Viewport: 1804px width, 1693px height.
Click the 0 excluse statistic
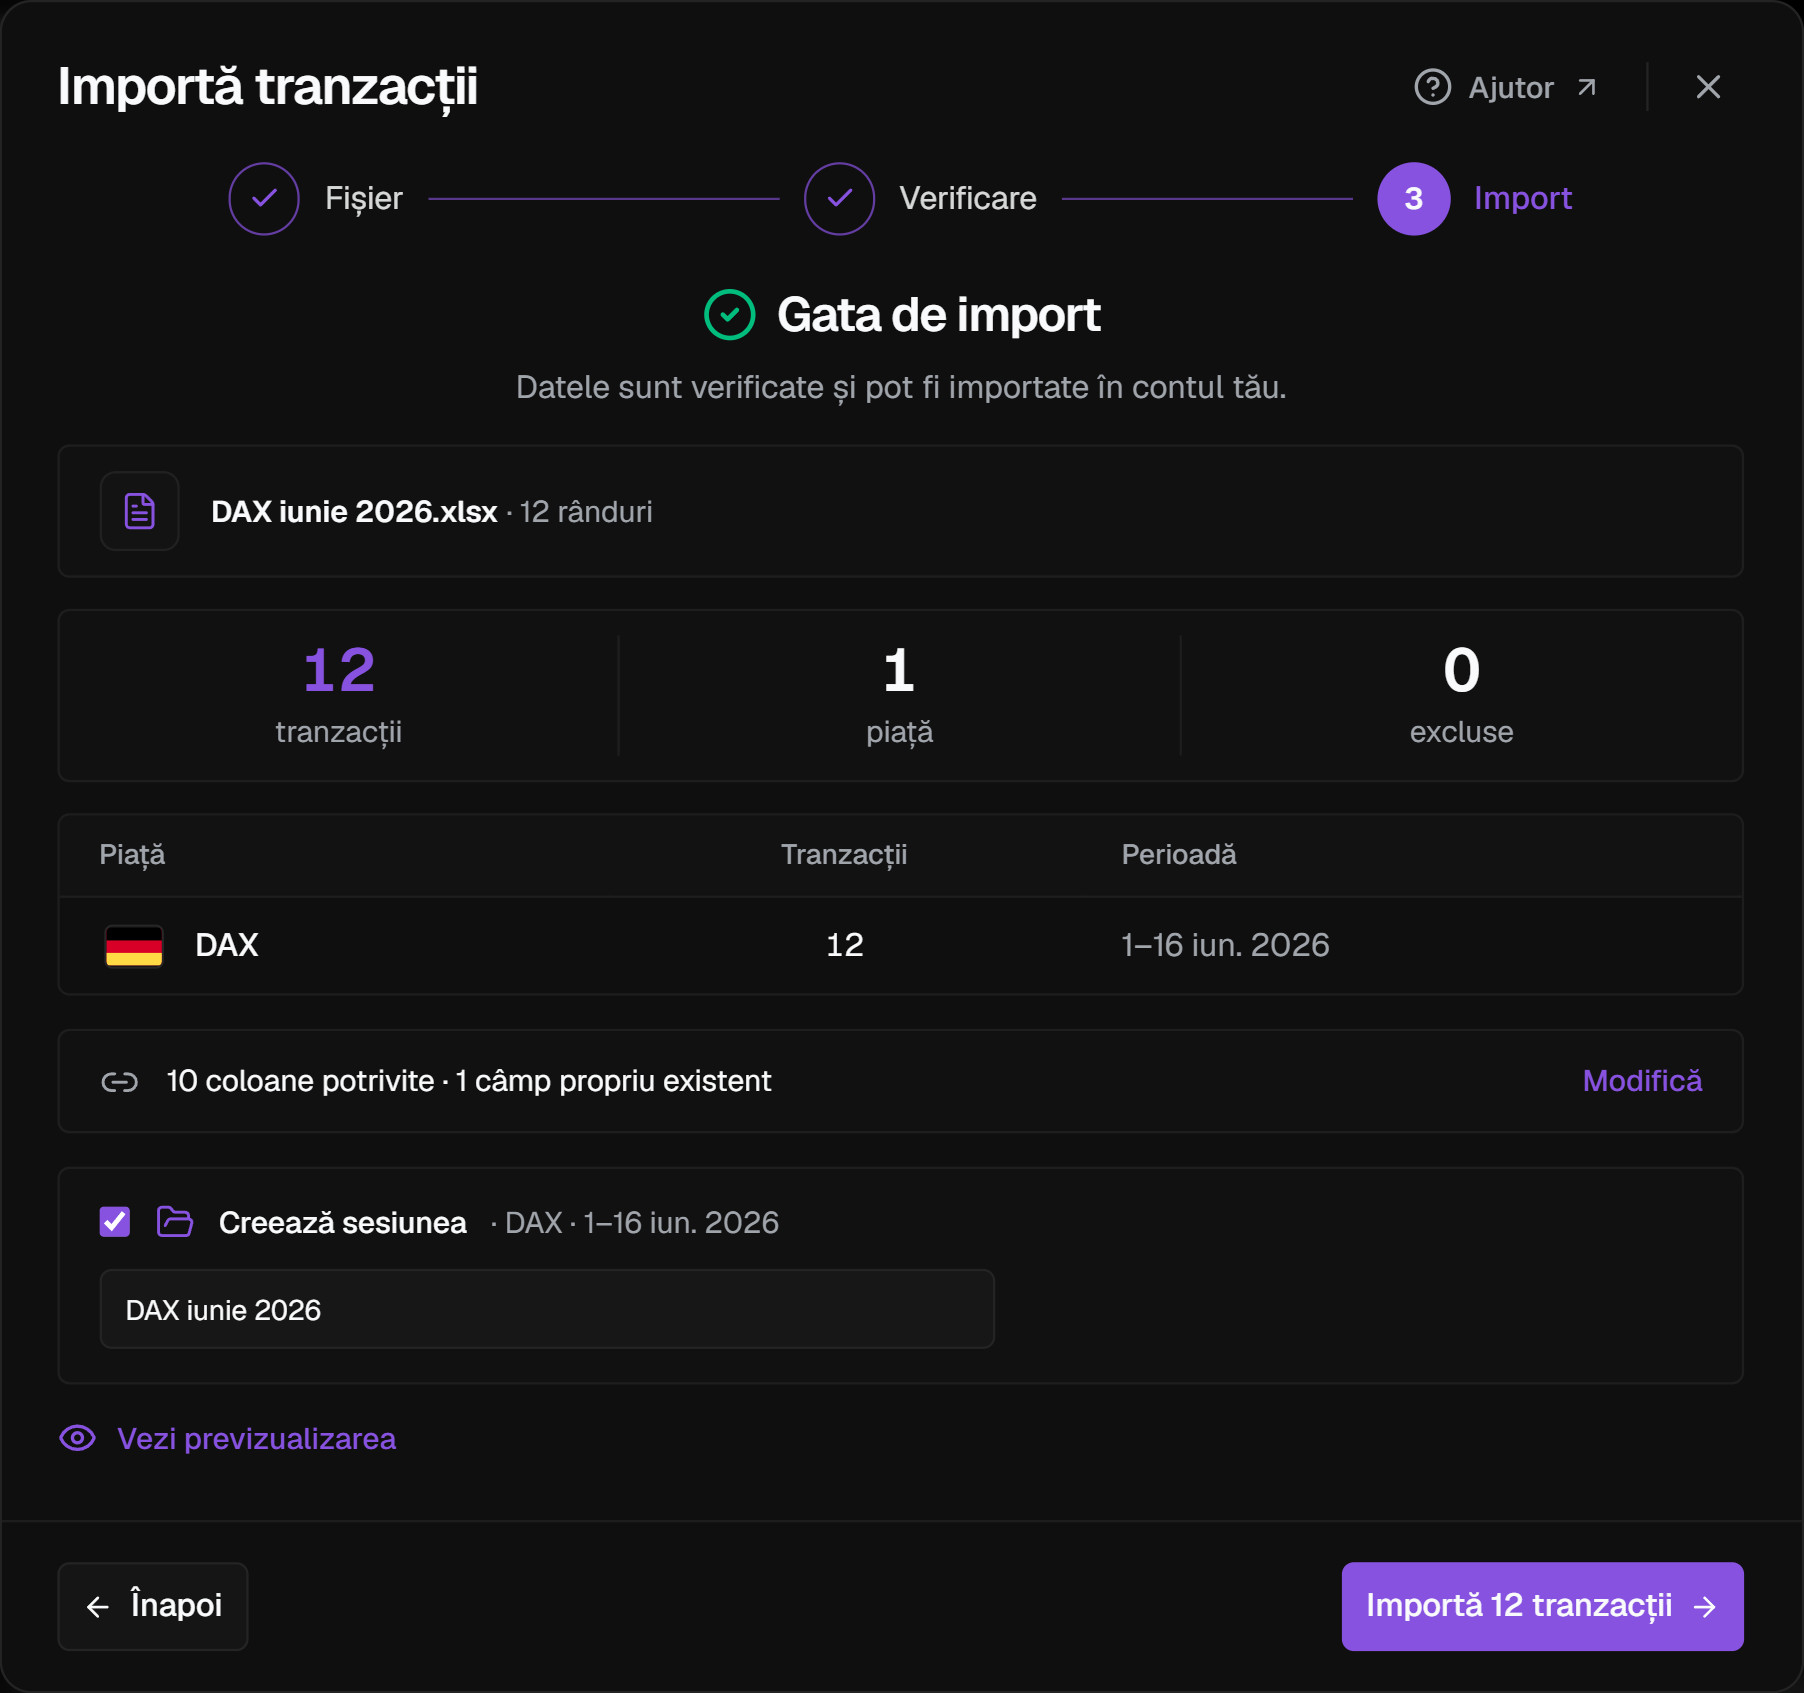pos(1461,695)
